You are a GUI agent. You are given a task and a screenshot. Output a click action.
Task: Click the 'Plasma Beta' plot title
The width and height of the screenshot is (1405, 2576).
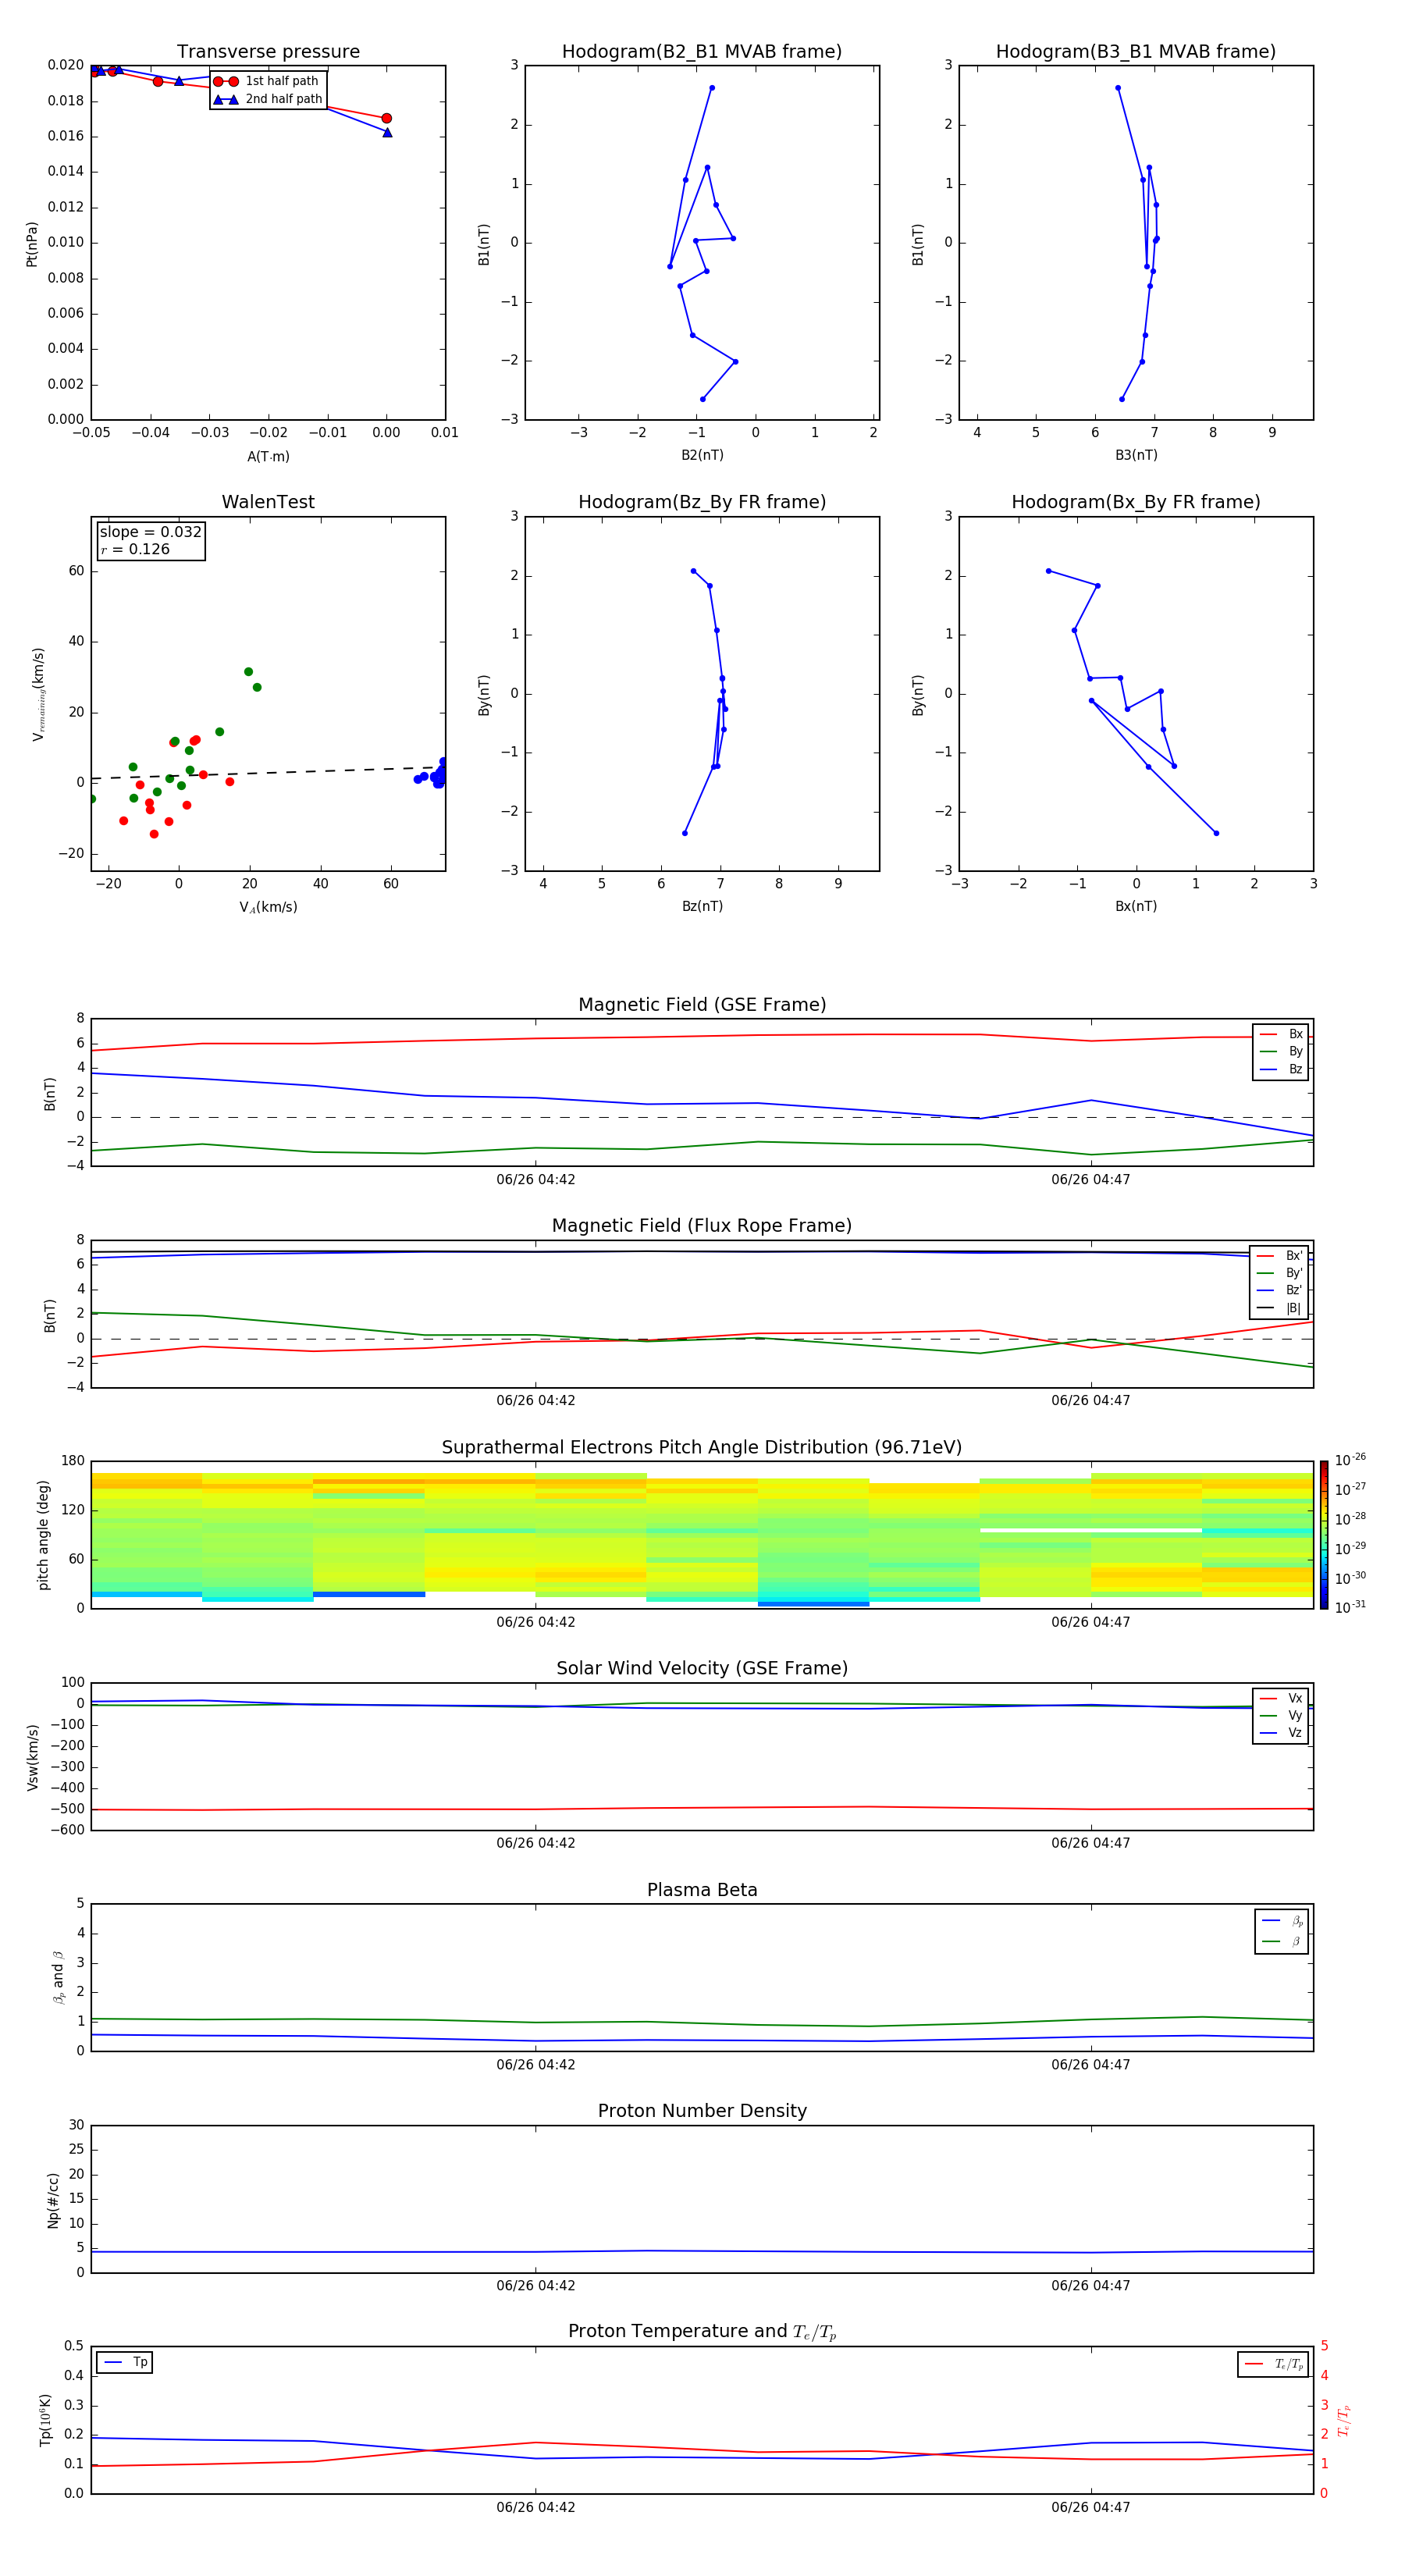point(702,1890)
